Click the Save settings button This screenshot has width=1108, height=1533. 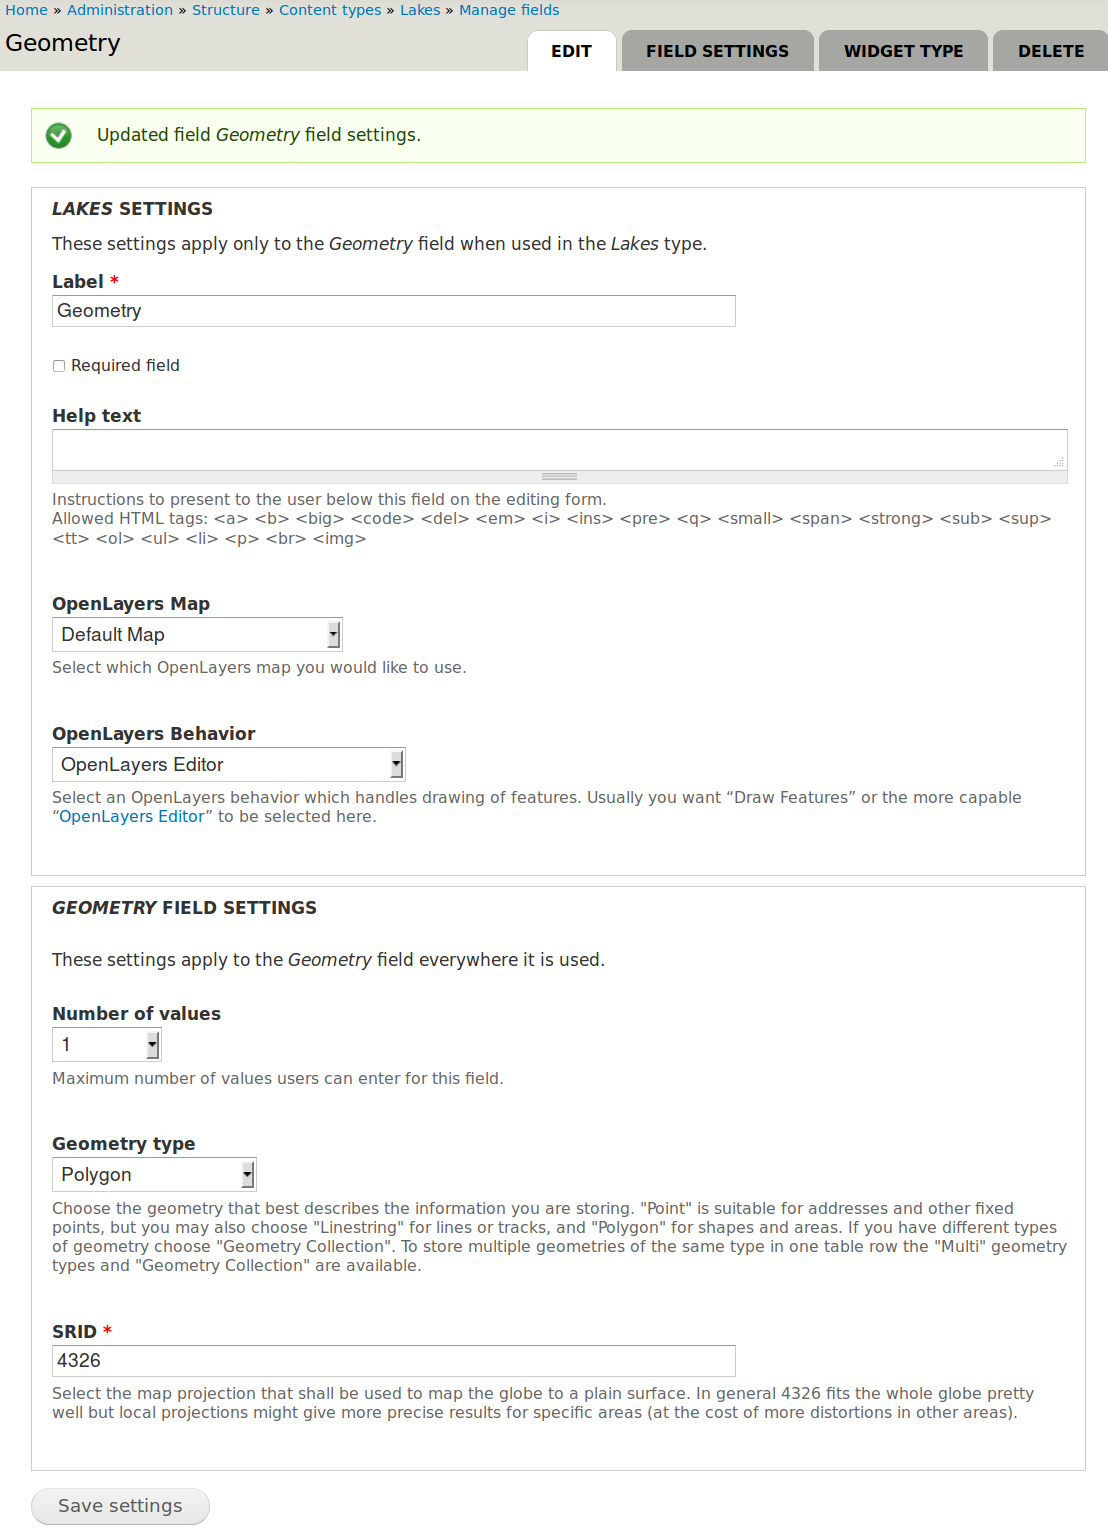pyautogui.click(x=120, y=1506)
